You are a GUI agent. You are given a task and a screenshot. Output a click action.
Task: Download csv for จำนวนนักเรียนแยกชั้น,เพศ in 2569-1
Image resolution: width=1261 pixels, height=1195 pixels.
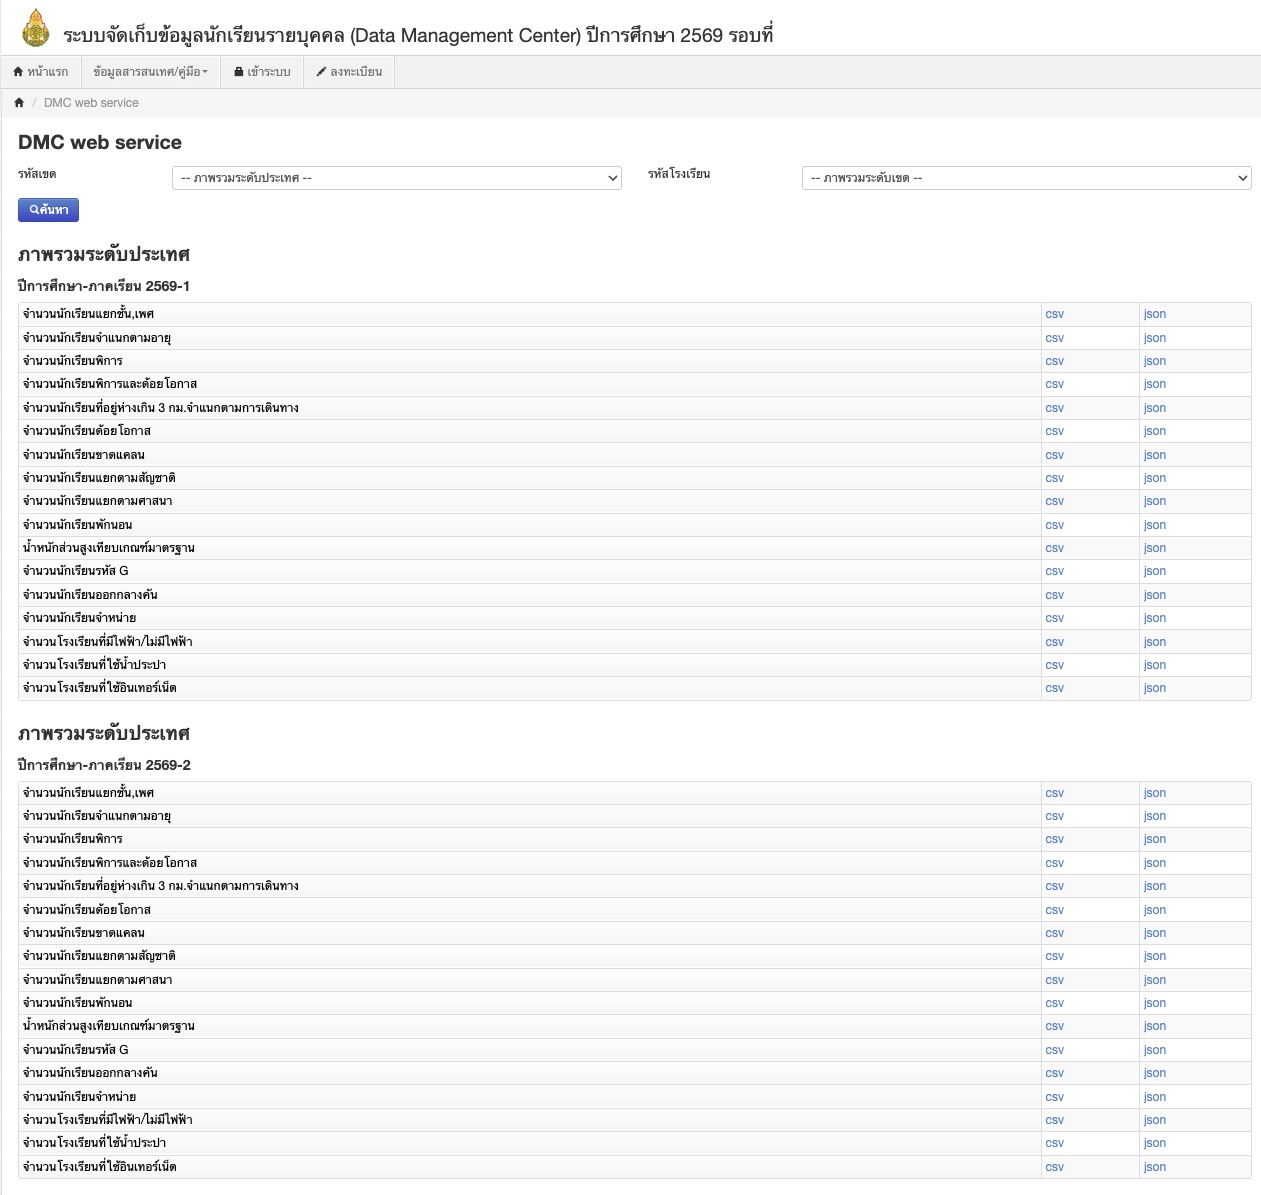tap(1054, 314)
